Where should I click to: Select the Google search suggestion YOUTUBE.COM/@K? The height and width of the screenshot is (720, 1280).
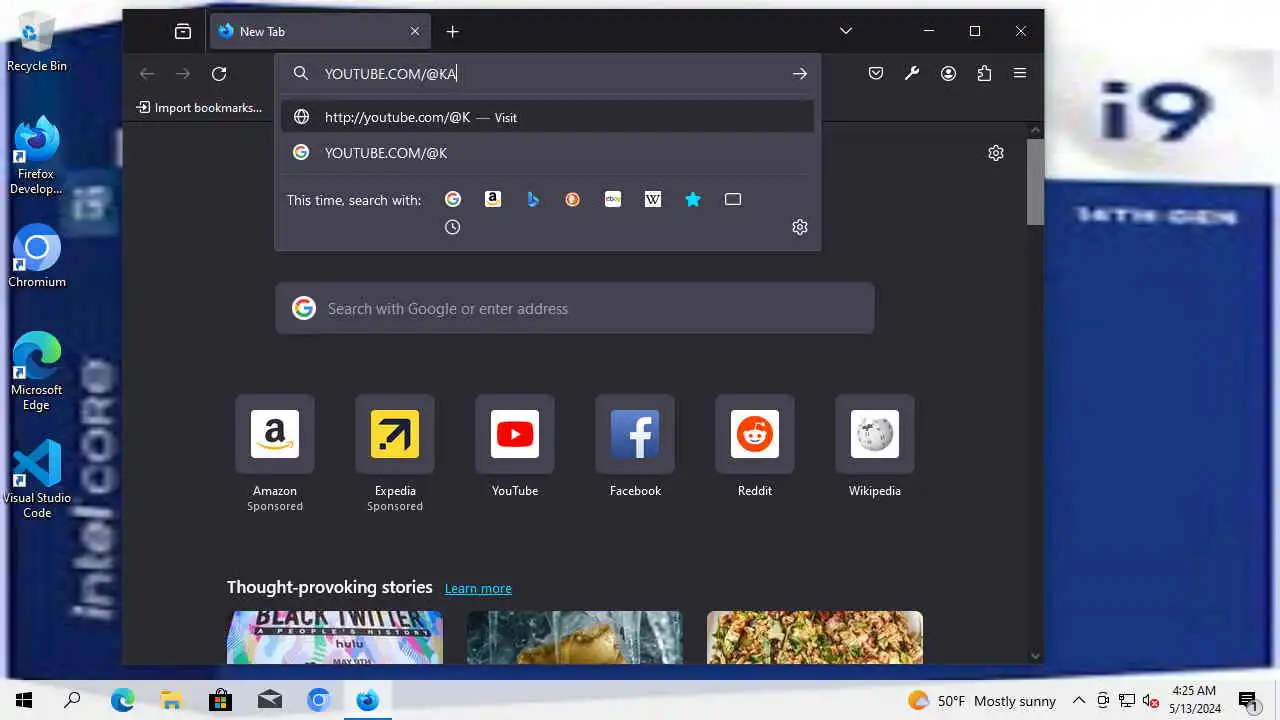[548, 153]
